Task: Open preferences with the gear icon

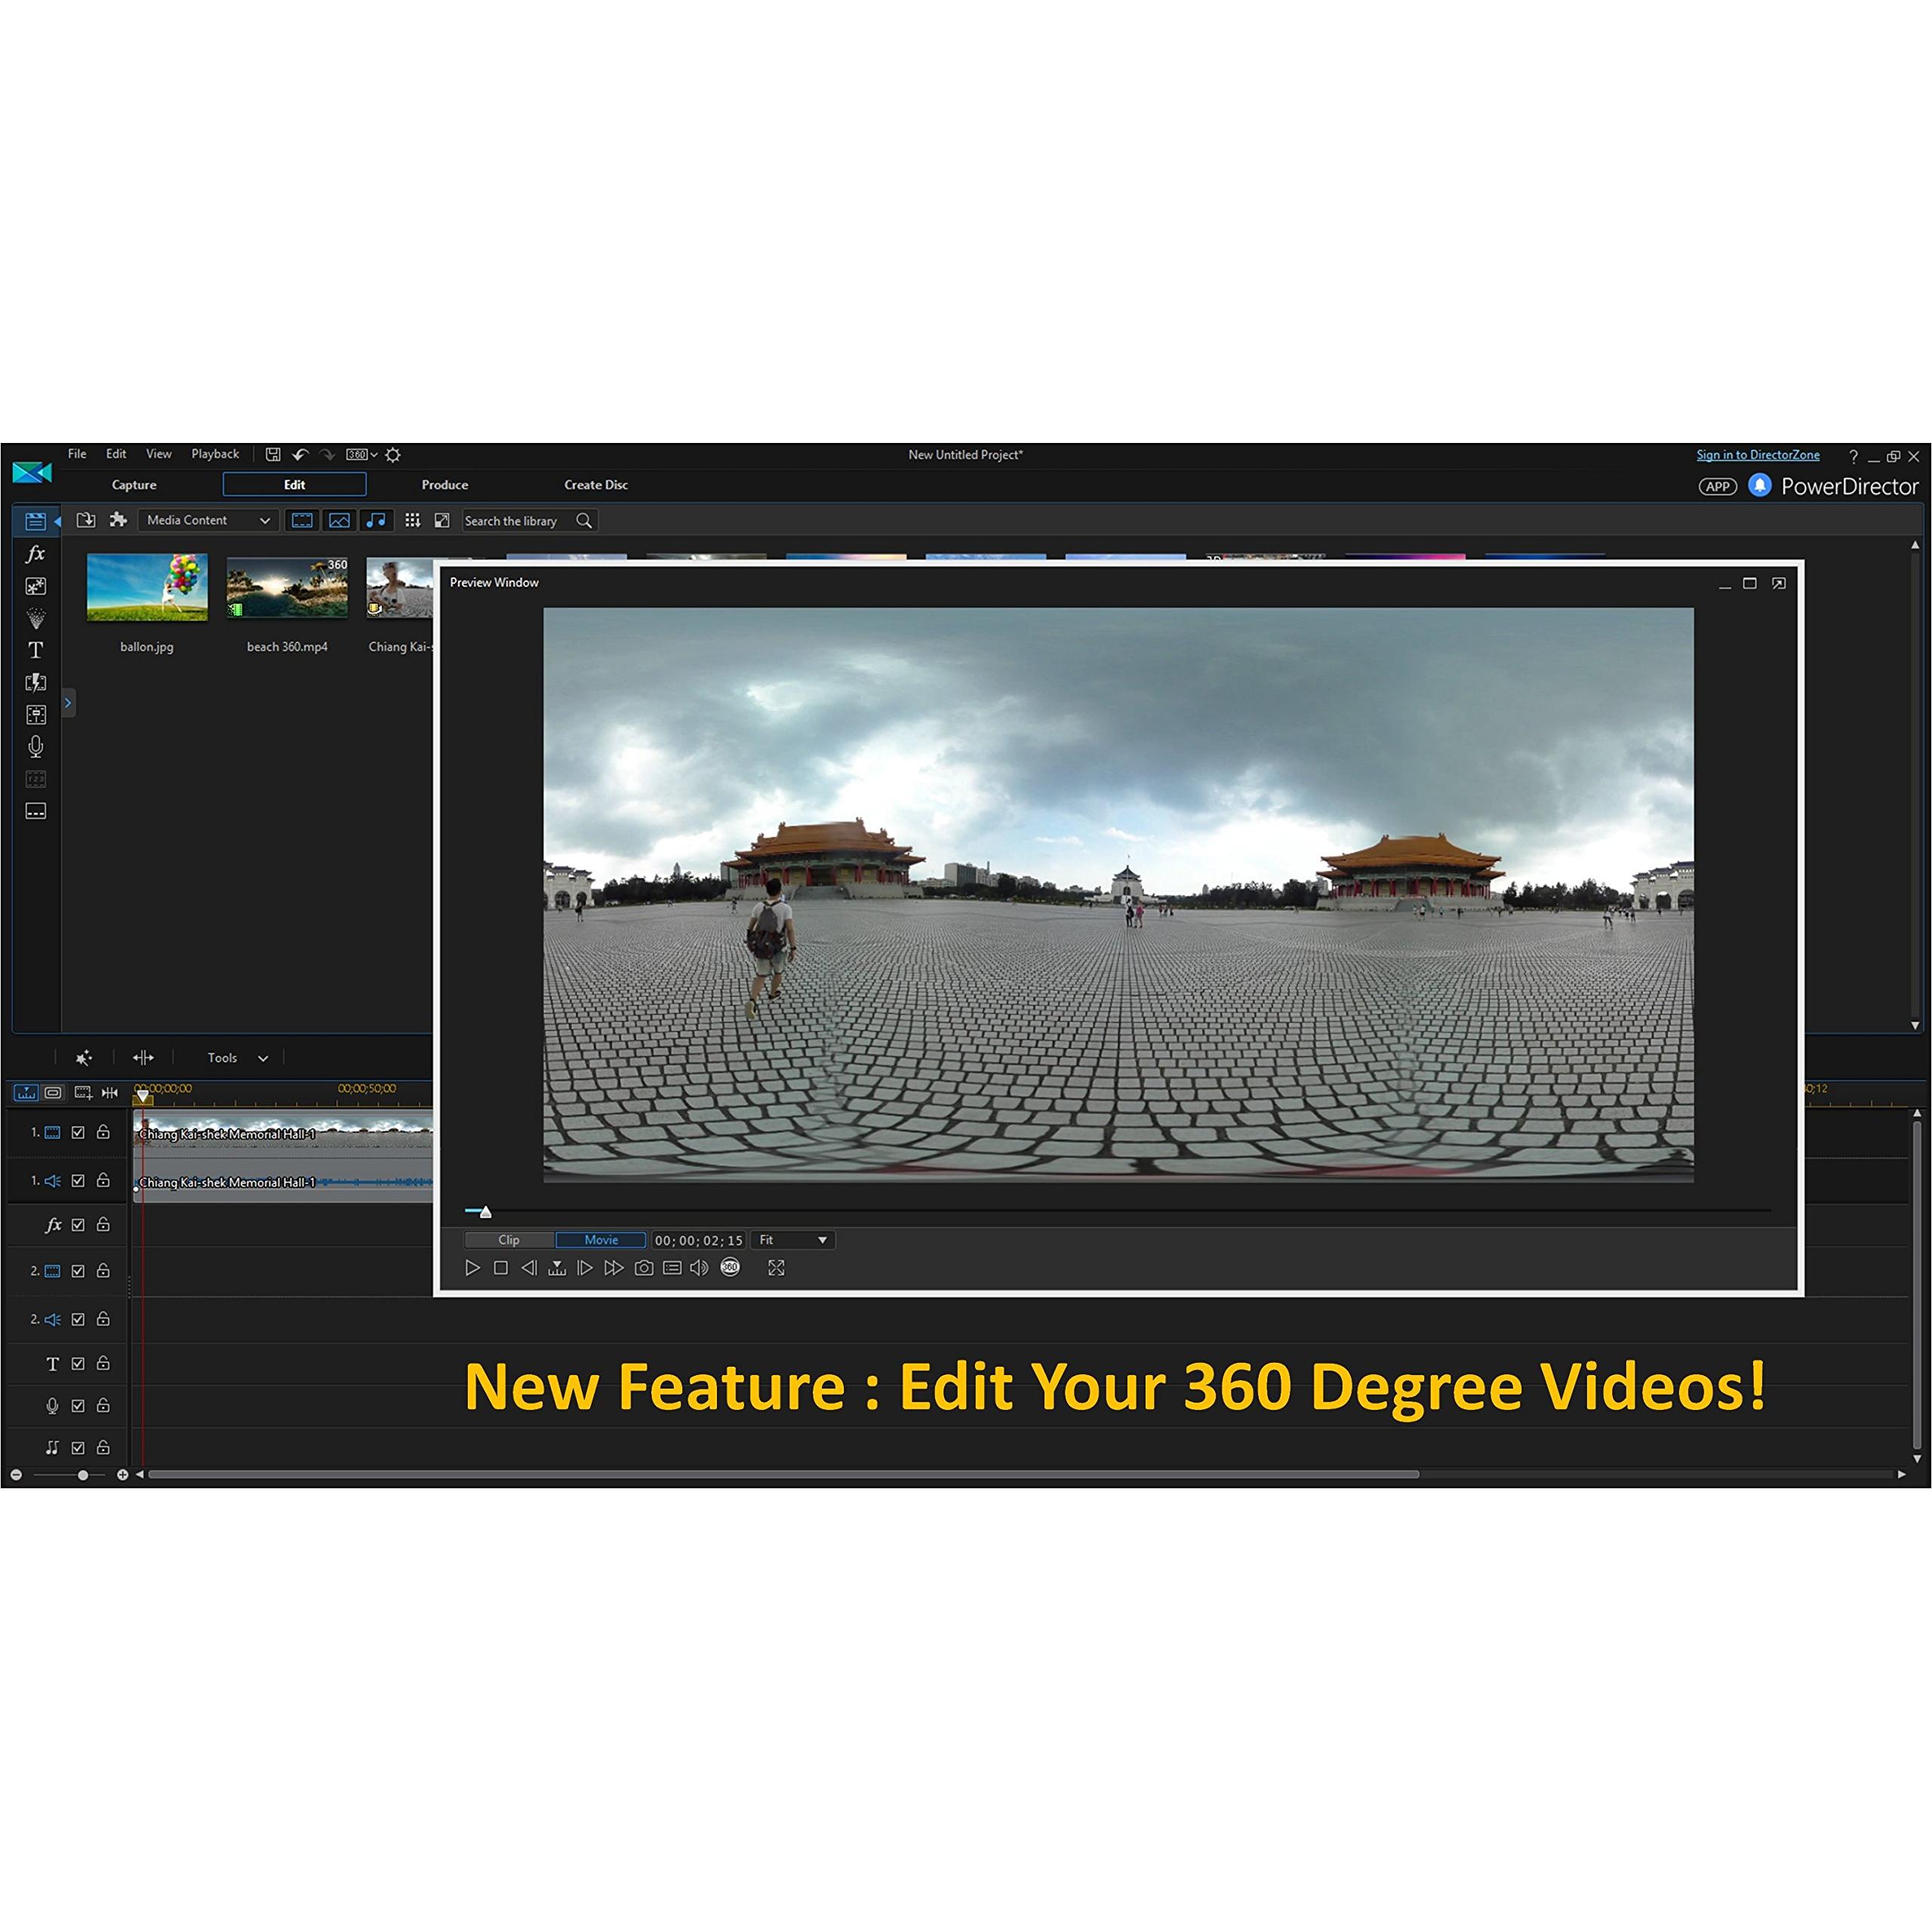Action: (393, 455)
